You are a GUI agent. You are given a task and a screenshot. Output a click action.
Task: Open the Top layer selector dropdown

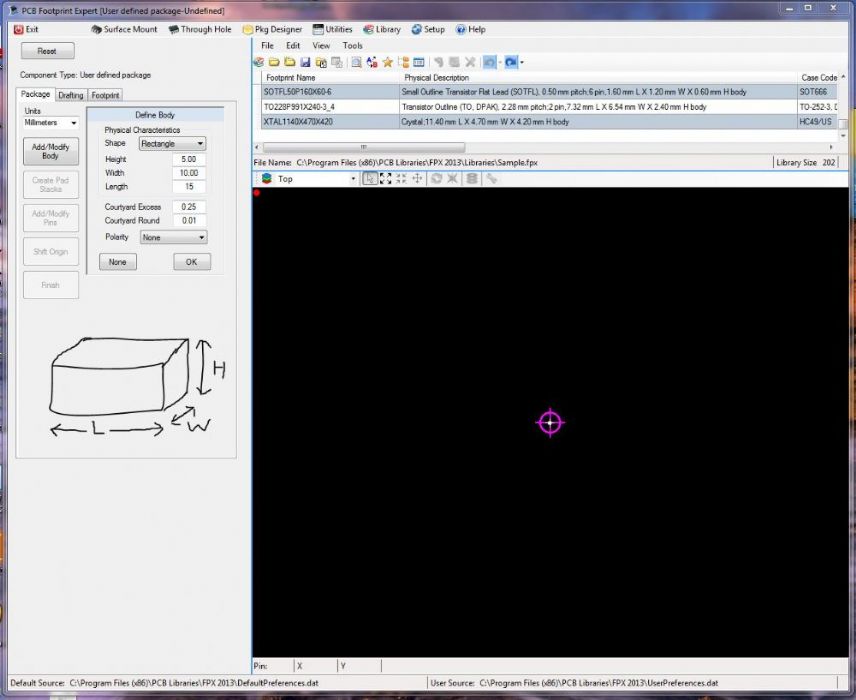tap(308, 179)
